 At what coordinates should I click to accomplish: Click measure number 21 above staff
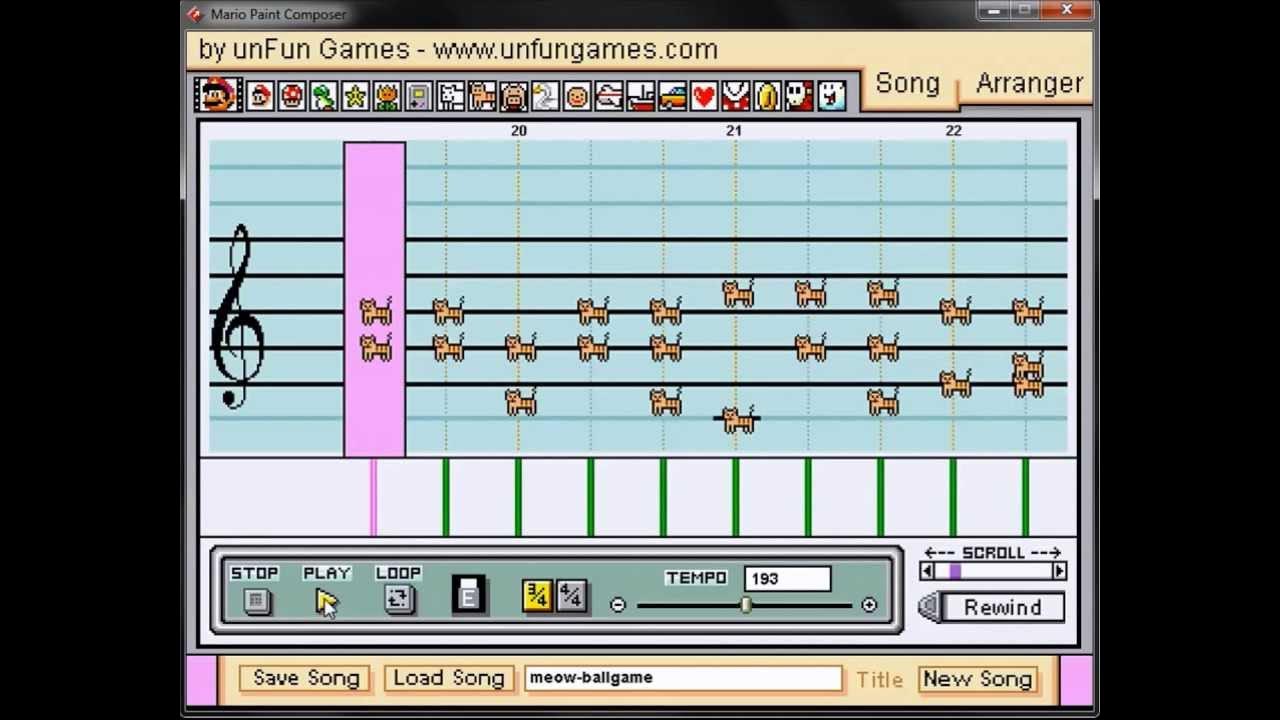click(734, 131)
